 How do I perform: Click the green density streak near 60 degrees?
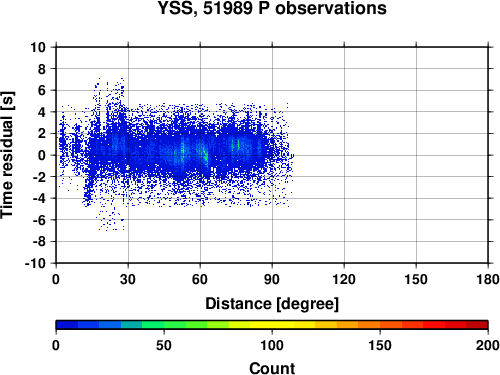point(204,154)
